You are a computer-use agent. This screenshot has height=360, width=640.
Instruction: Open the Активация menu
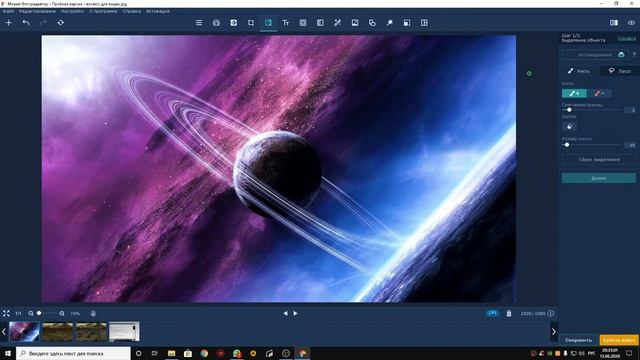(158, 11)
